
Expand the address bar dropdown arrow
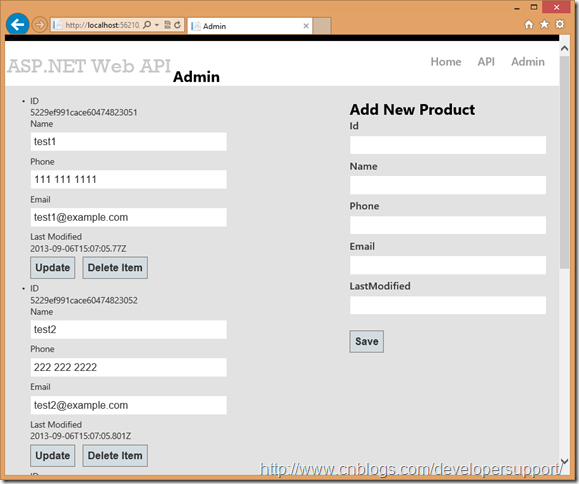tap(157, 25)
